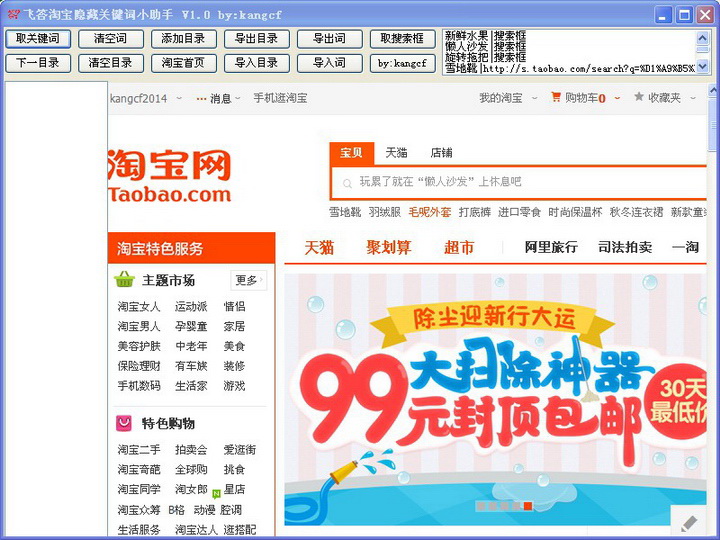Select the 宝贝 search tab
This screenshot has height=540, width=720.
tap(351, 152)
